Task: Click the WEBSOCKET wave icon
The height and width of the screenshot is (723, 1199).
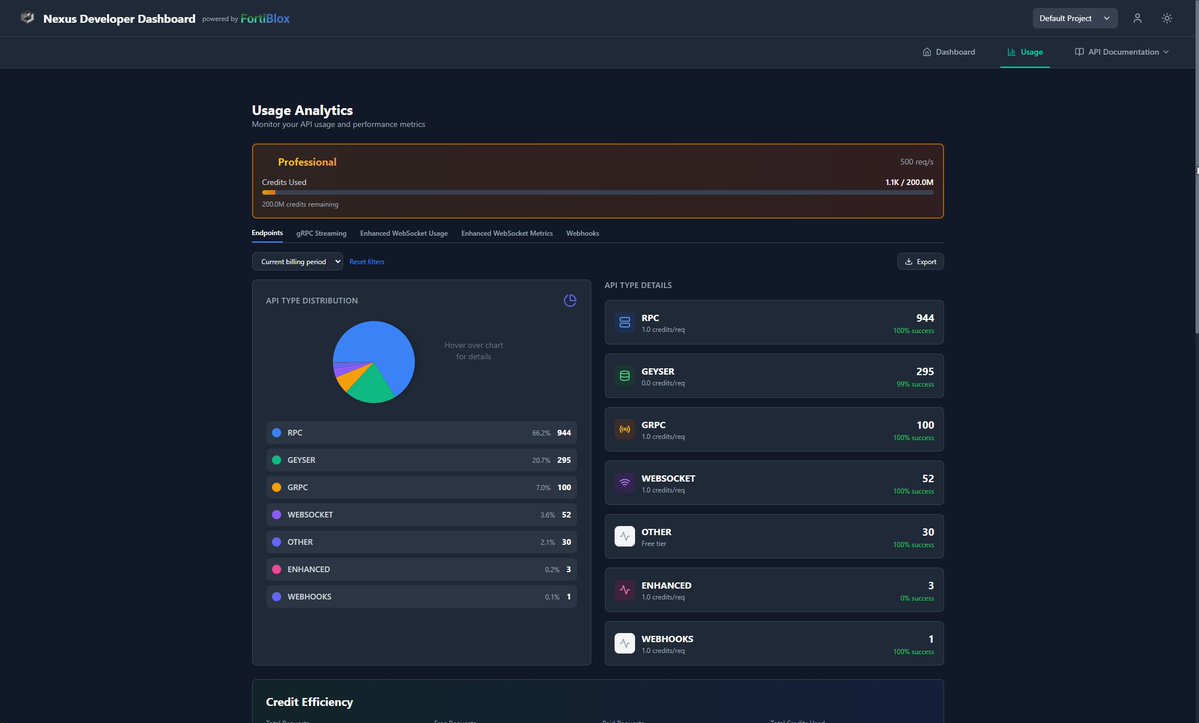Action: [x=621, y=481]
